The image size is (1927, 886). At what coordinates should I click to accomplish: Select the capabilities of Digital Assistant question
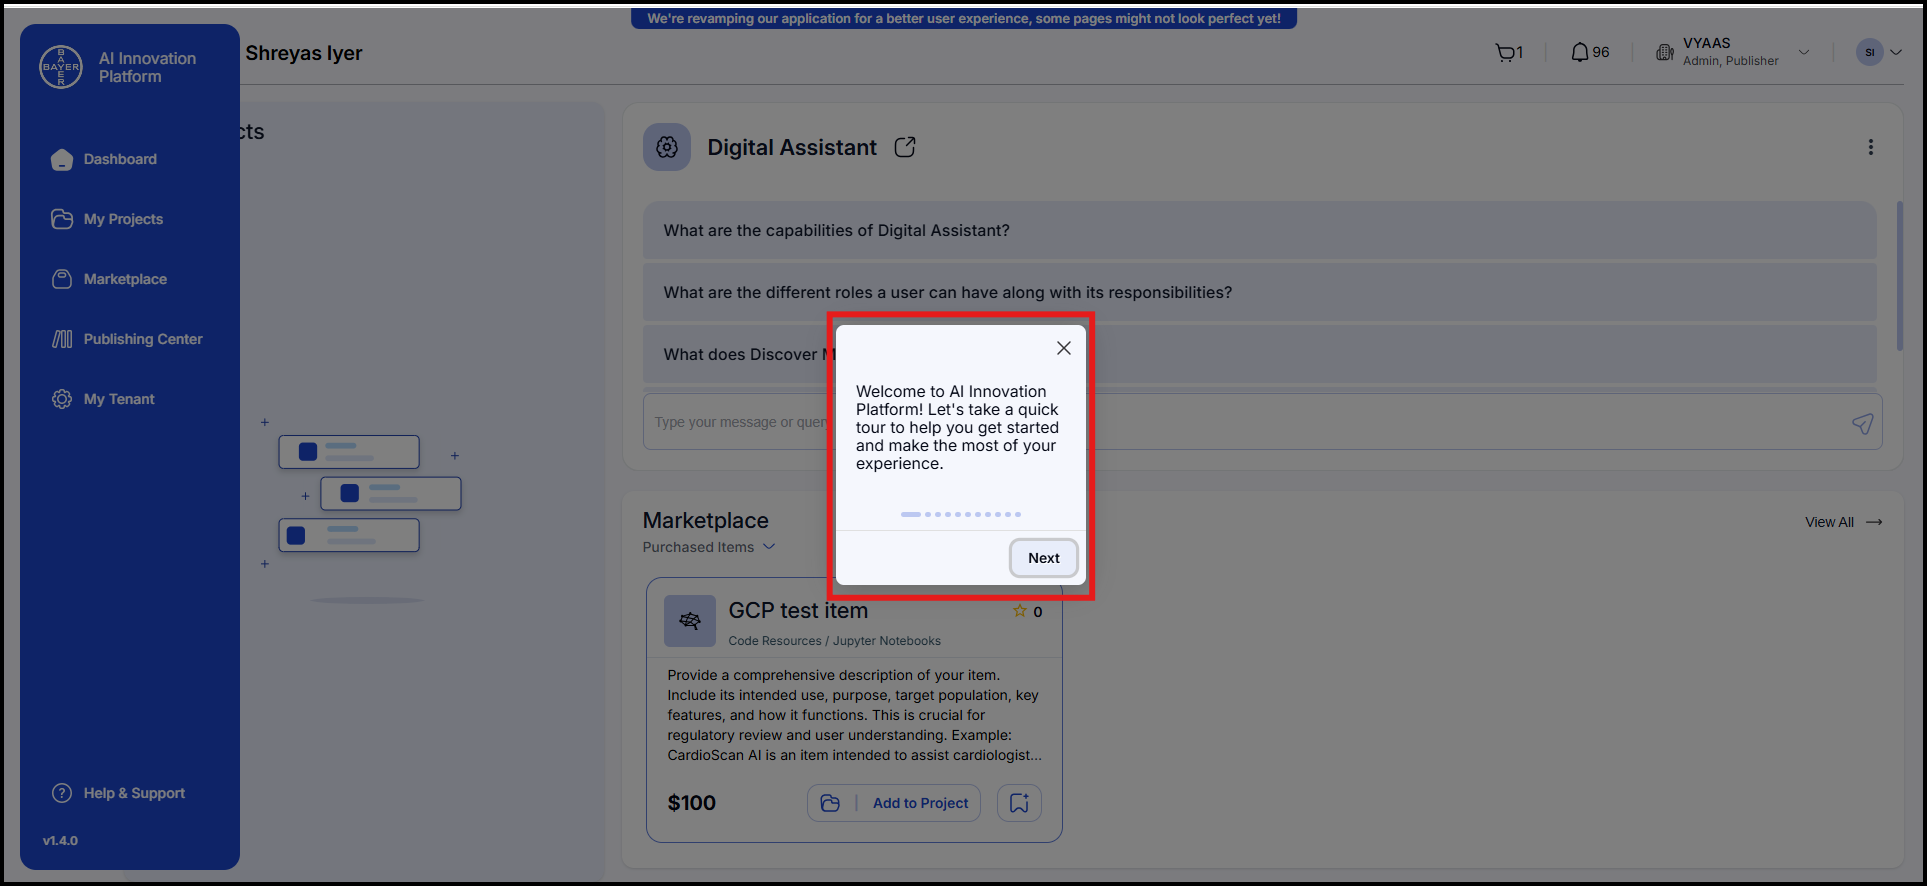coord(1259,230)
